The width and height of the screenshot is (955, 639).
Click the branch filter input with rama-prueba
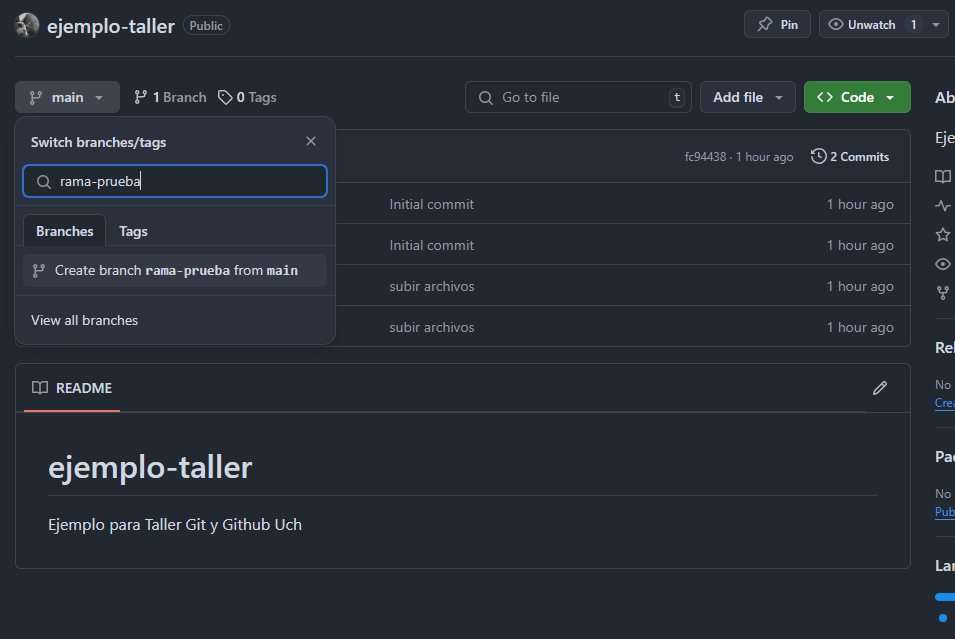(175, 181)
